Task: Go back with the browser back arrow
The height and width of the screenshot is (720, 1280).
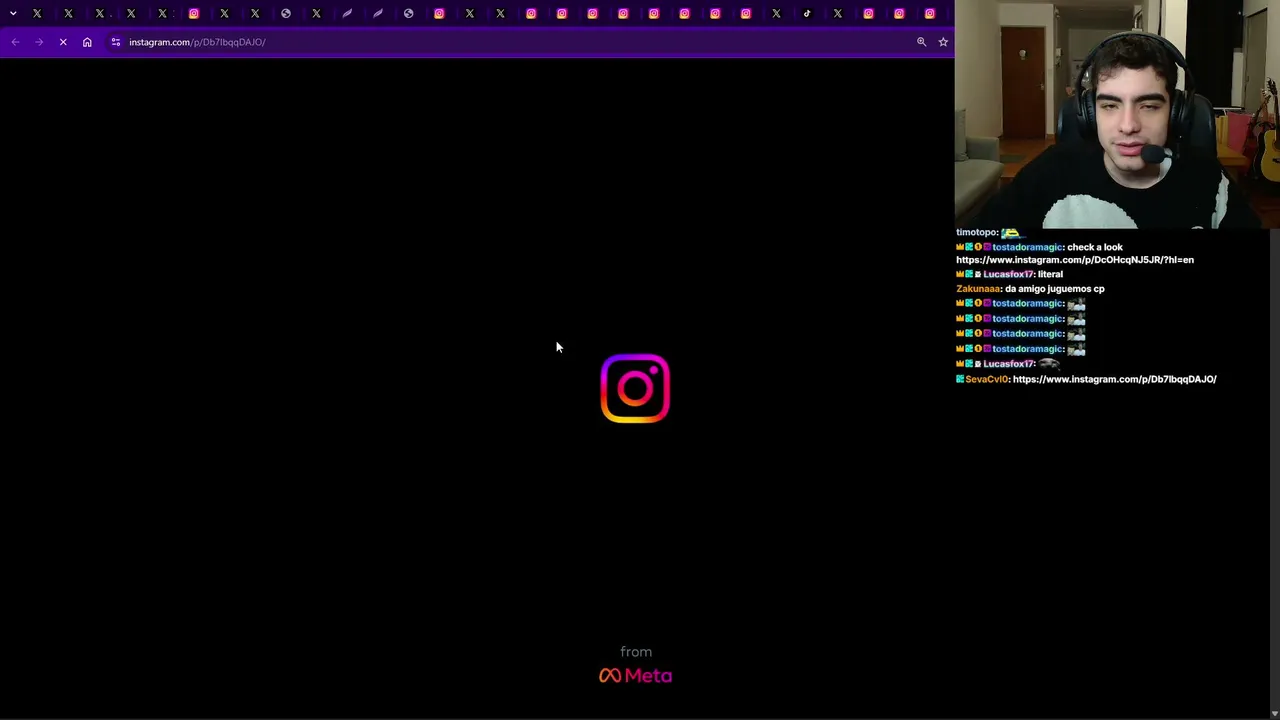Action: click(15, 42)
